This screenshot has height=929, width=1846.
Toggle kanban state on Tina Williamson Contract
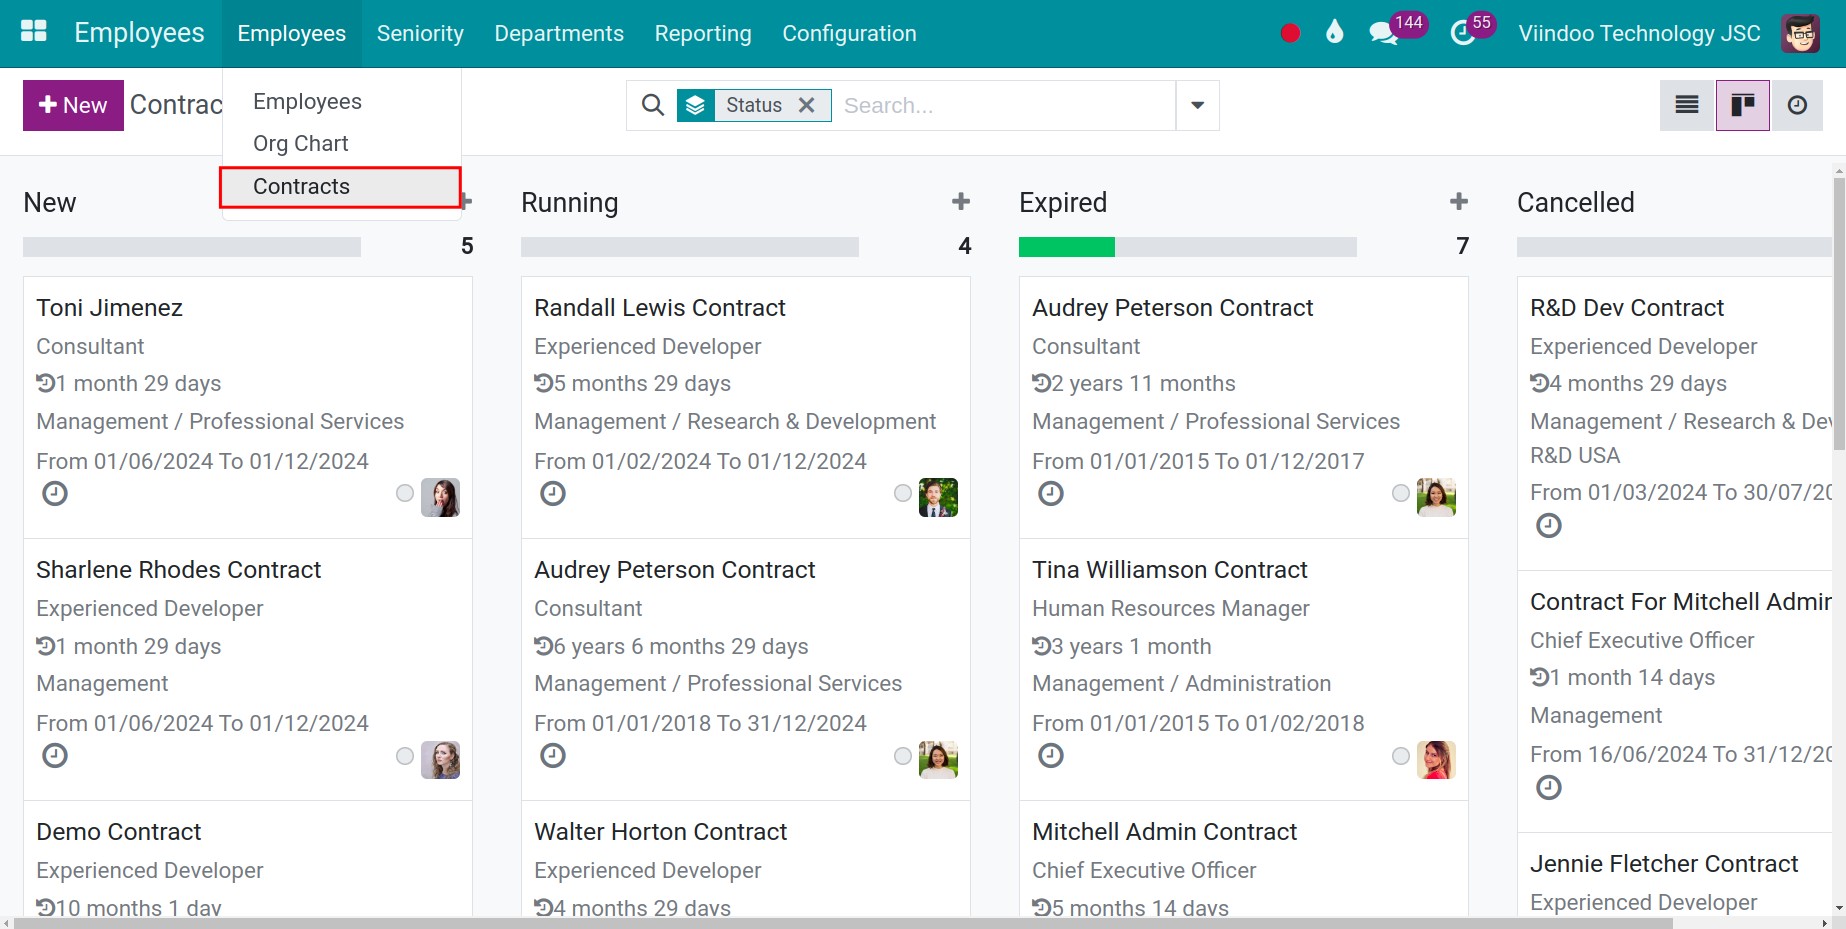point(1401,756)
